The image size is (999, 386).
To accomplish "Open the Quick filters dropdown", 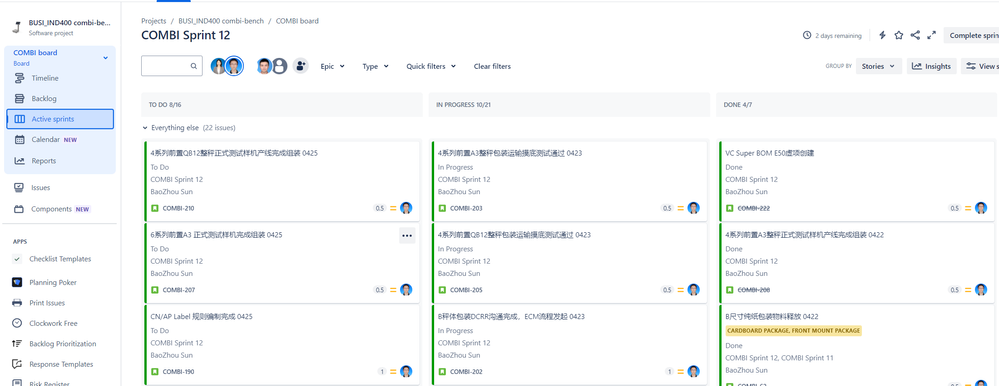I will click(431, 66).
